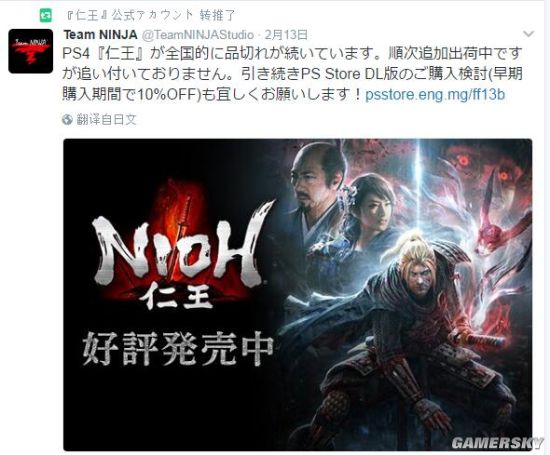Click the globe translation icon
The height and width of the screenshot is (455, 550).
(67, 120)
